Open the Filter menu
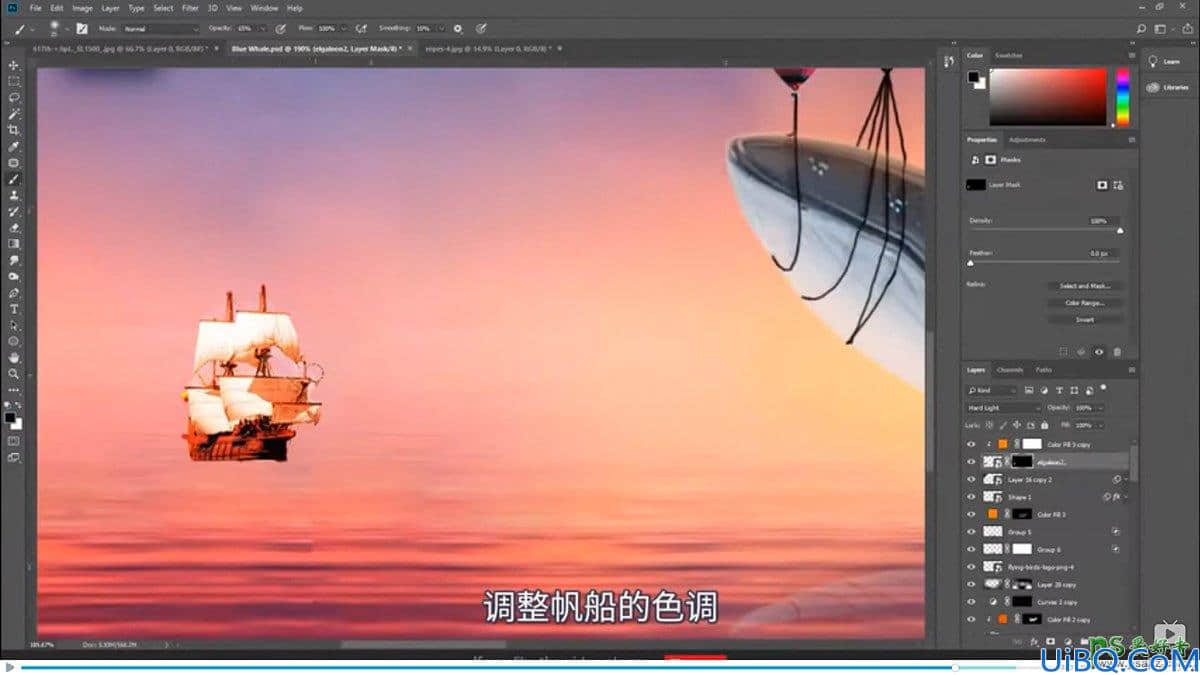The width and height of the screenshot is (1200, 675). pos(190,8)
